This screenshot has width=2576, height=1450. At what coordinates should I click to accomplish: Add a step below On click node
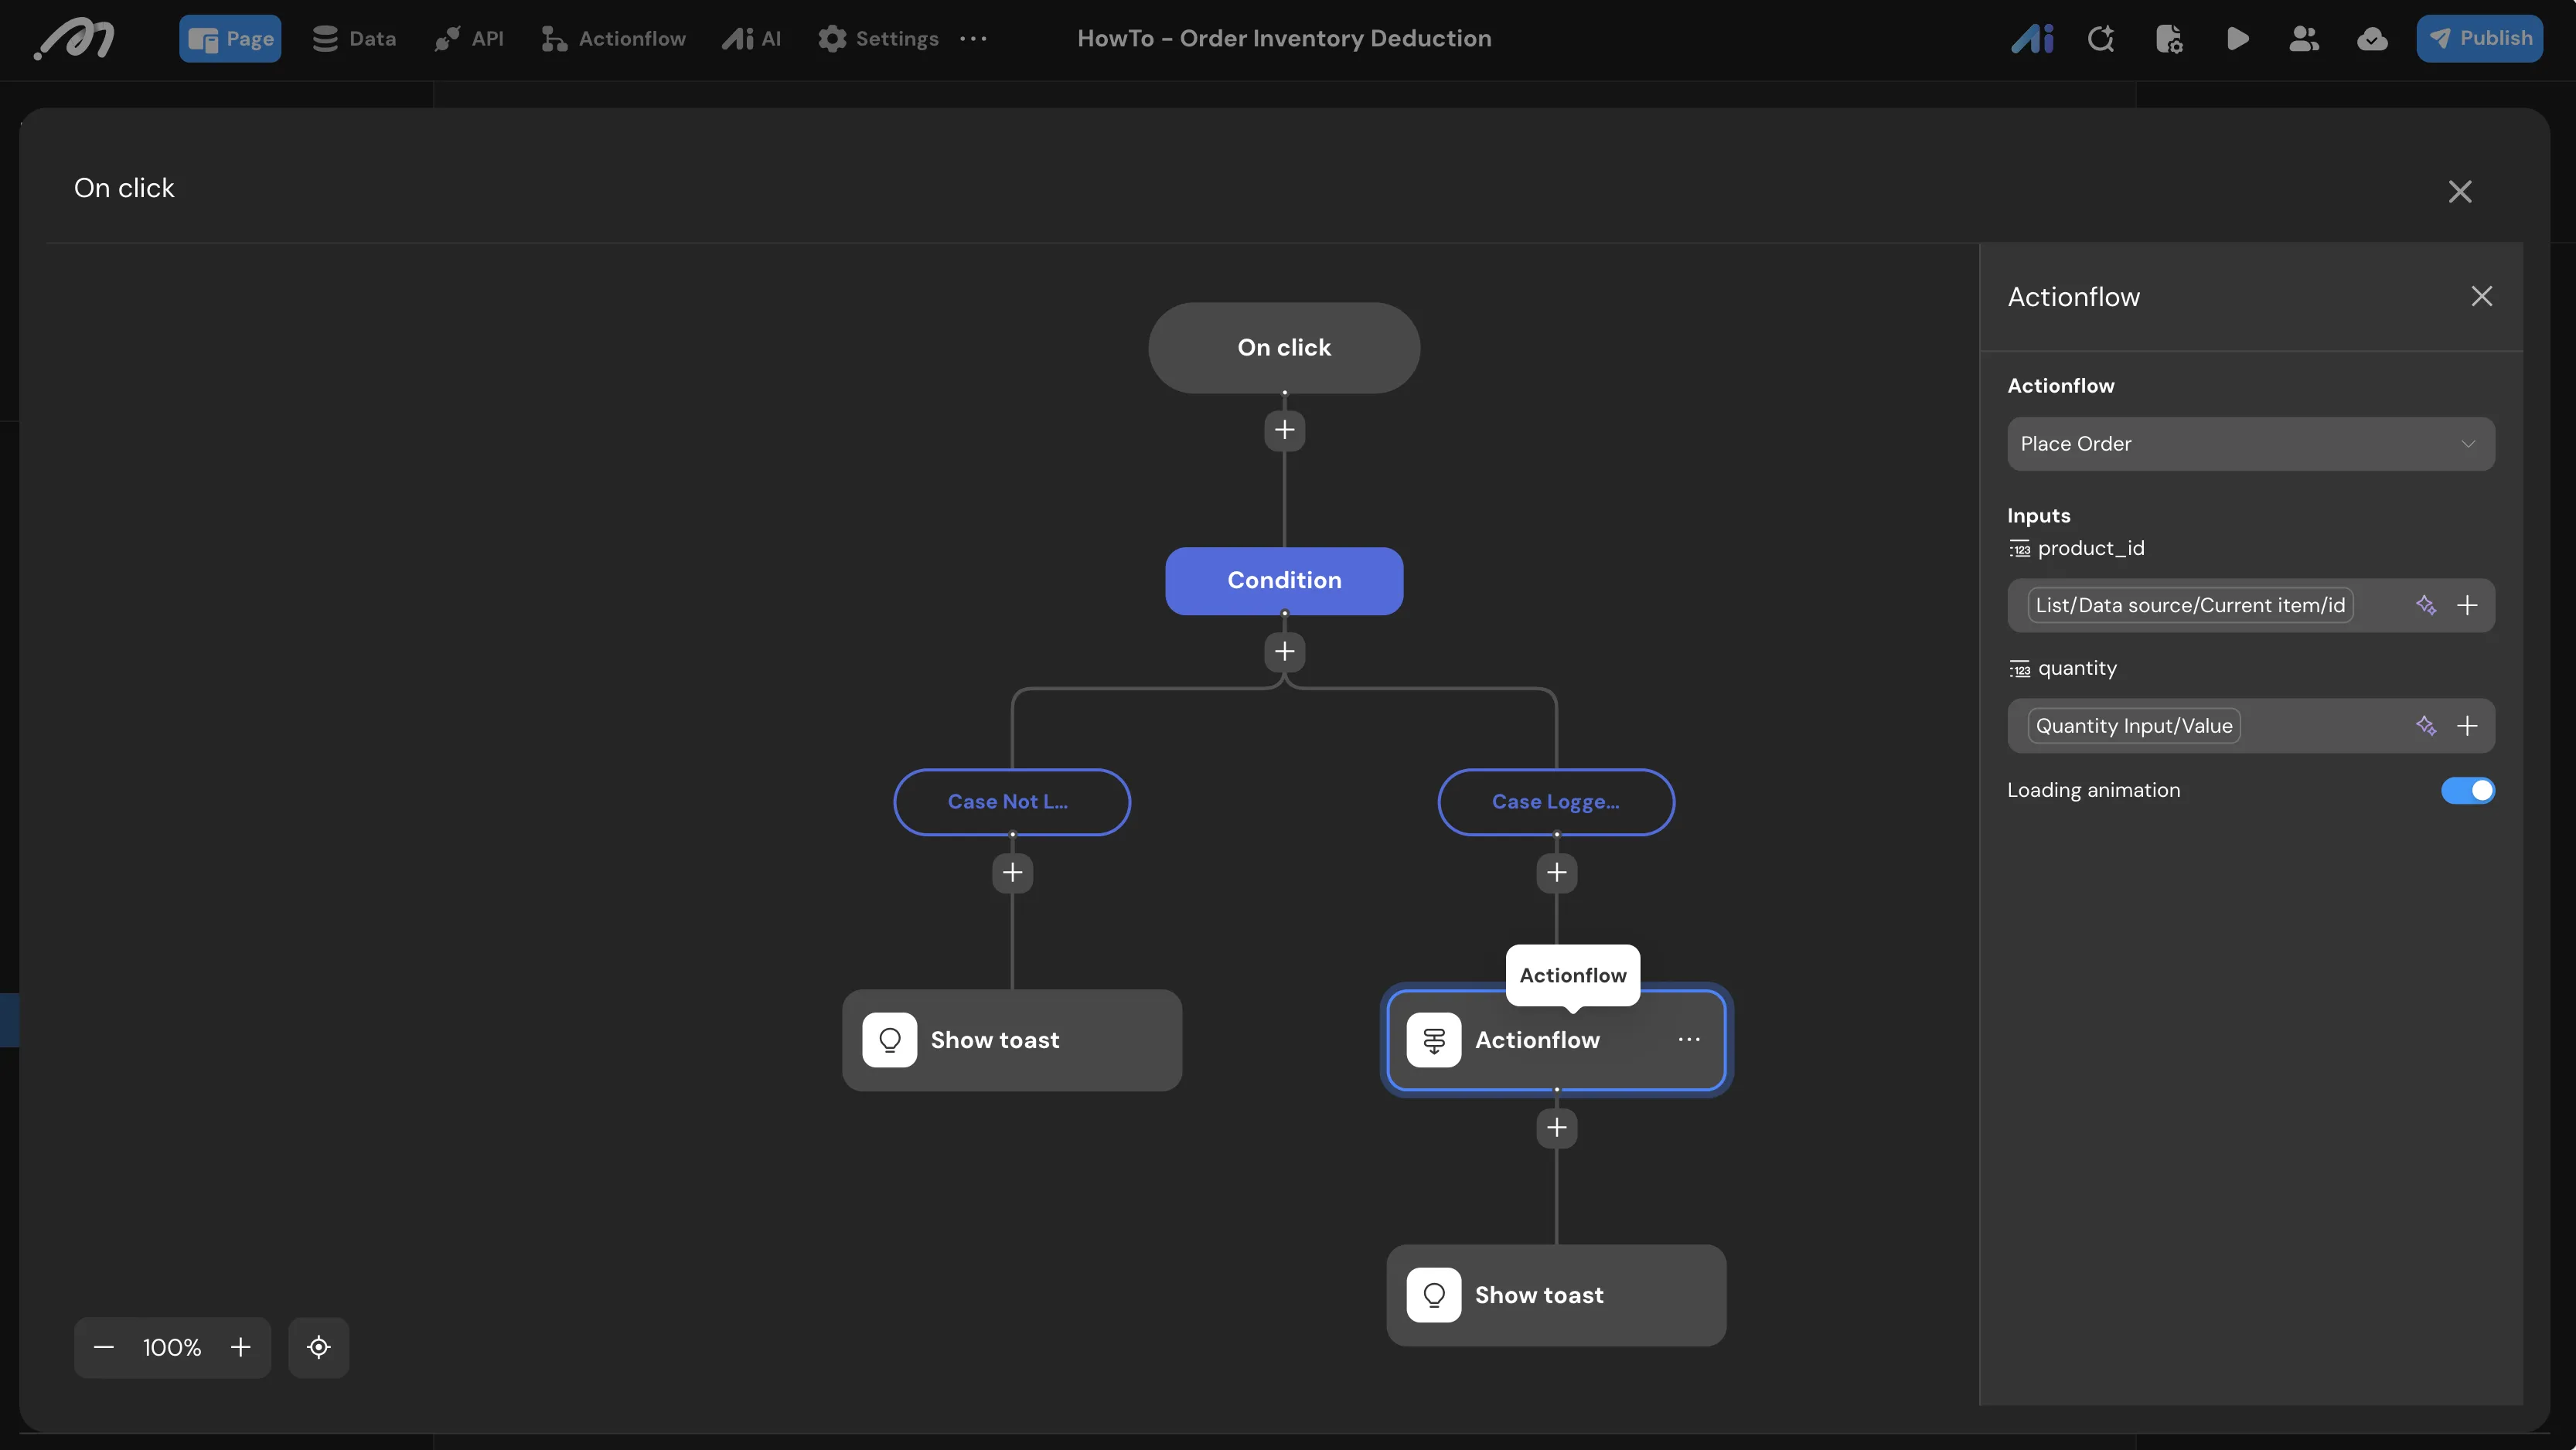coord(1285,430)
